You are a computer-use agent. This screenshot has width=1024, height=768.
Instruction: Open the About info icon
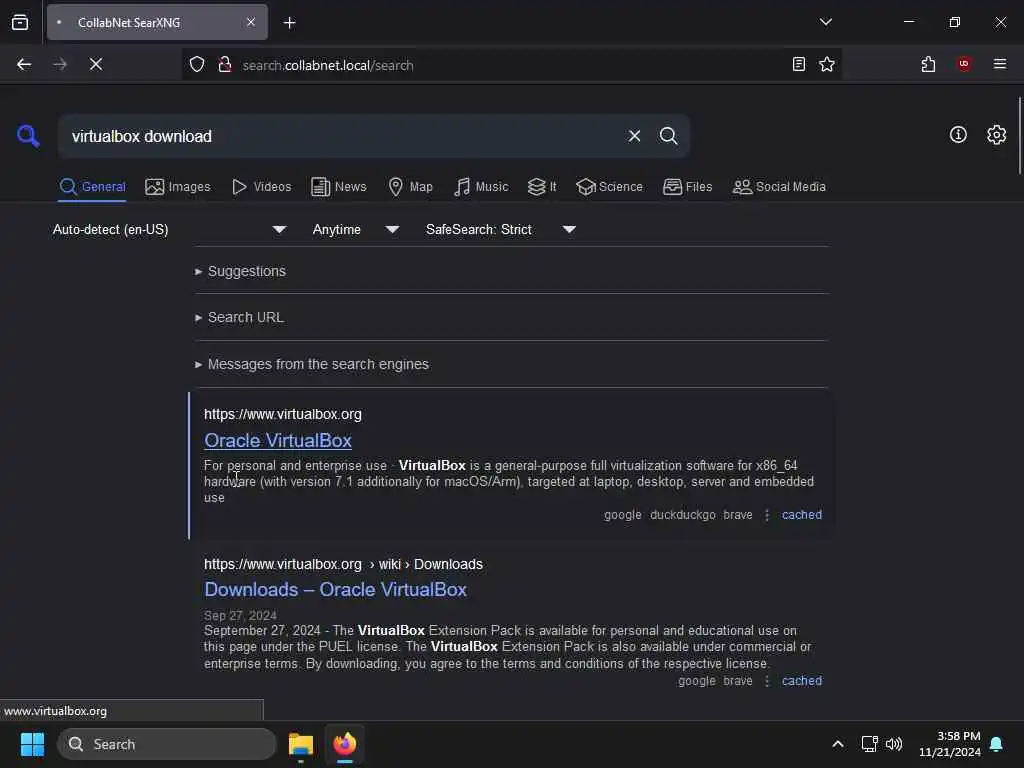tap(958, 135)
